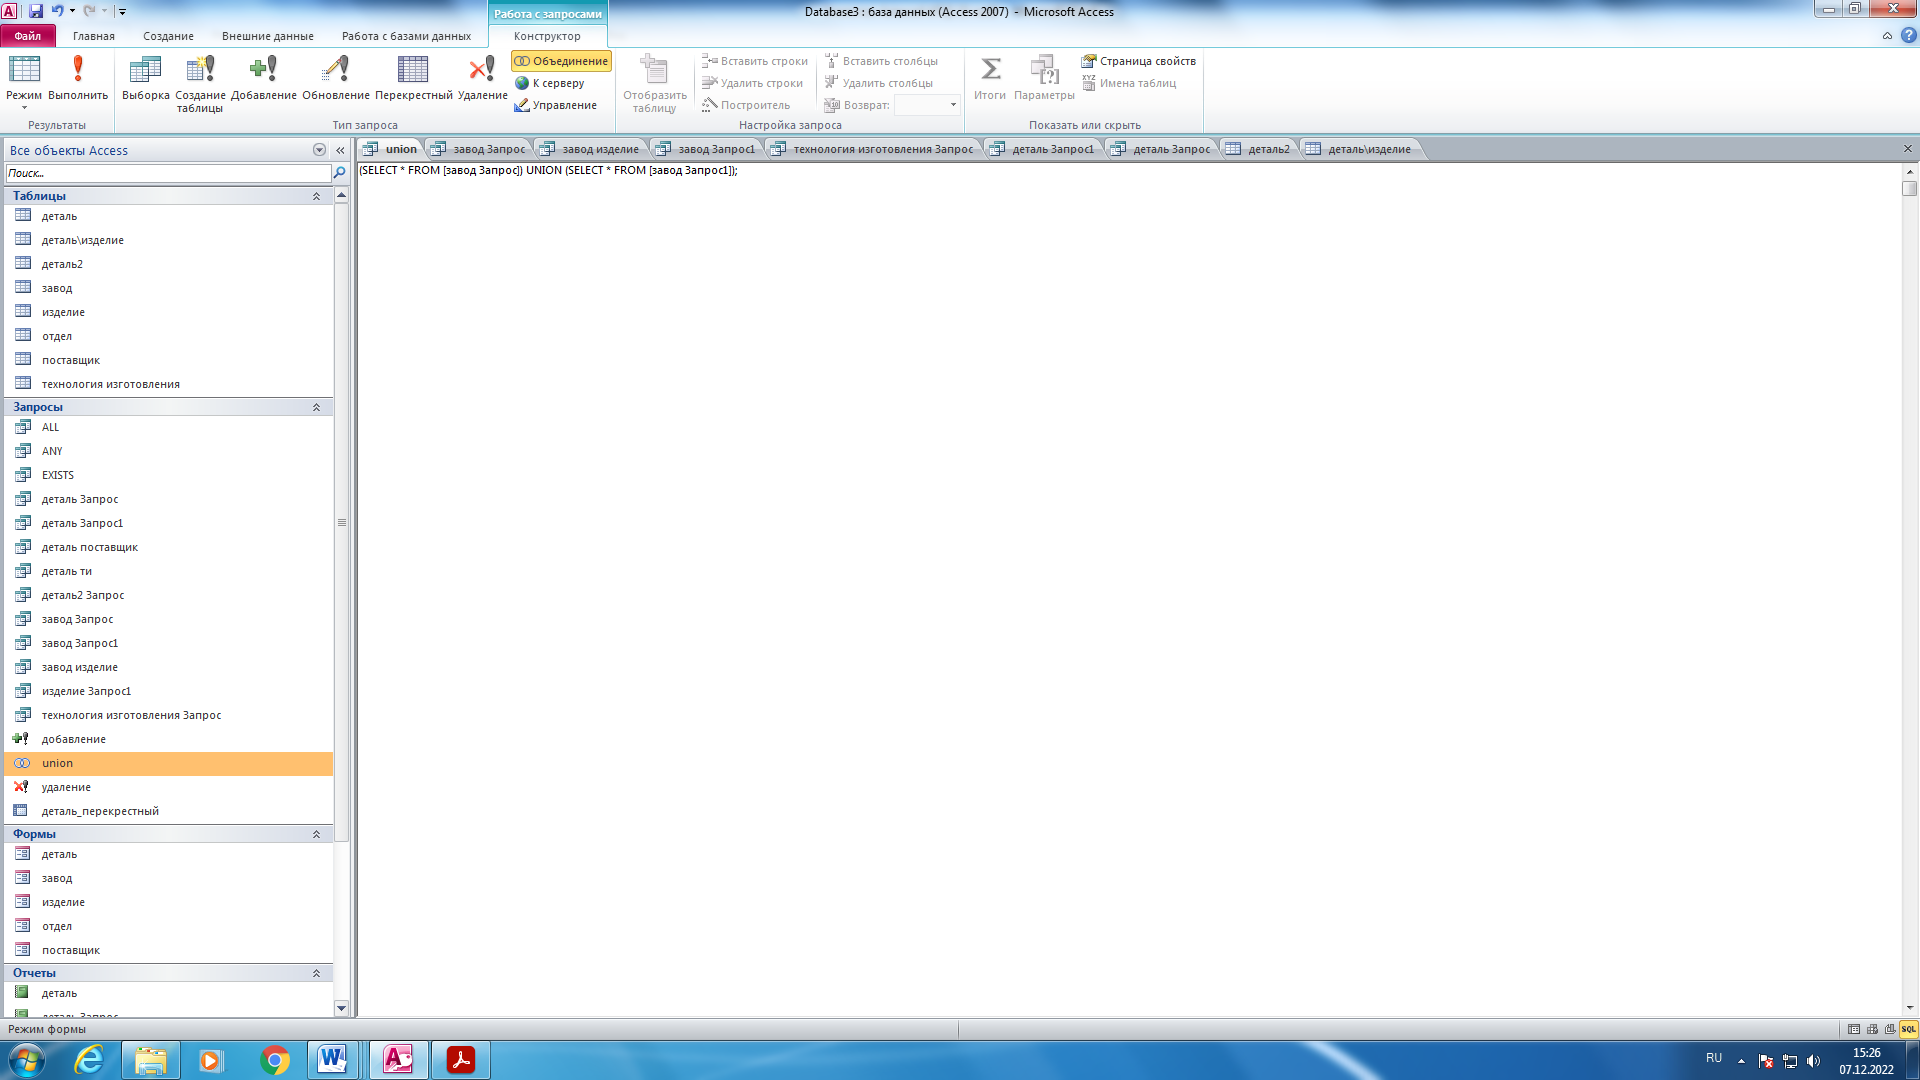
Task: Switch to Внешние данные ribbon tab
Action: tap(268, 36)
